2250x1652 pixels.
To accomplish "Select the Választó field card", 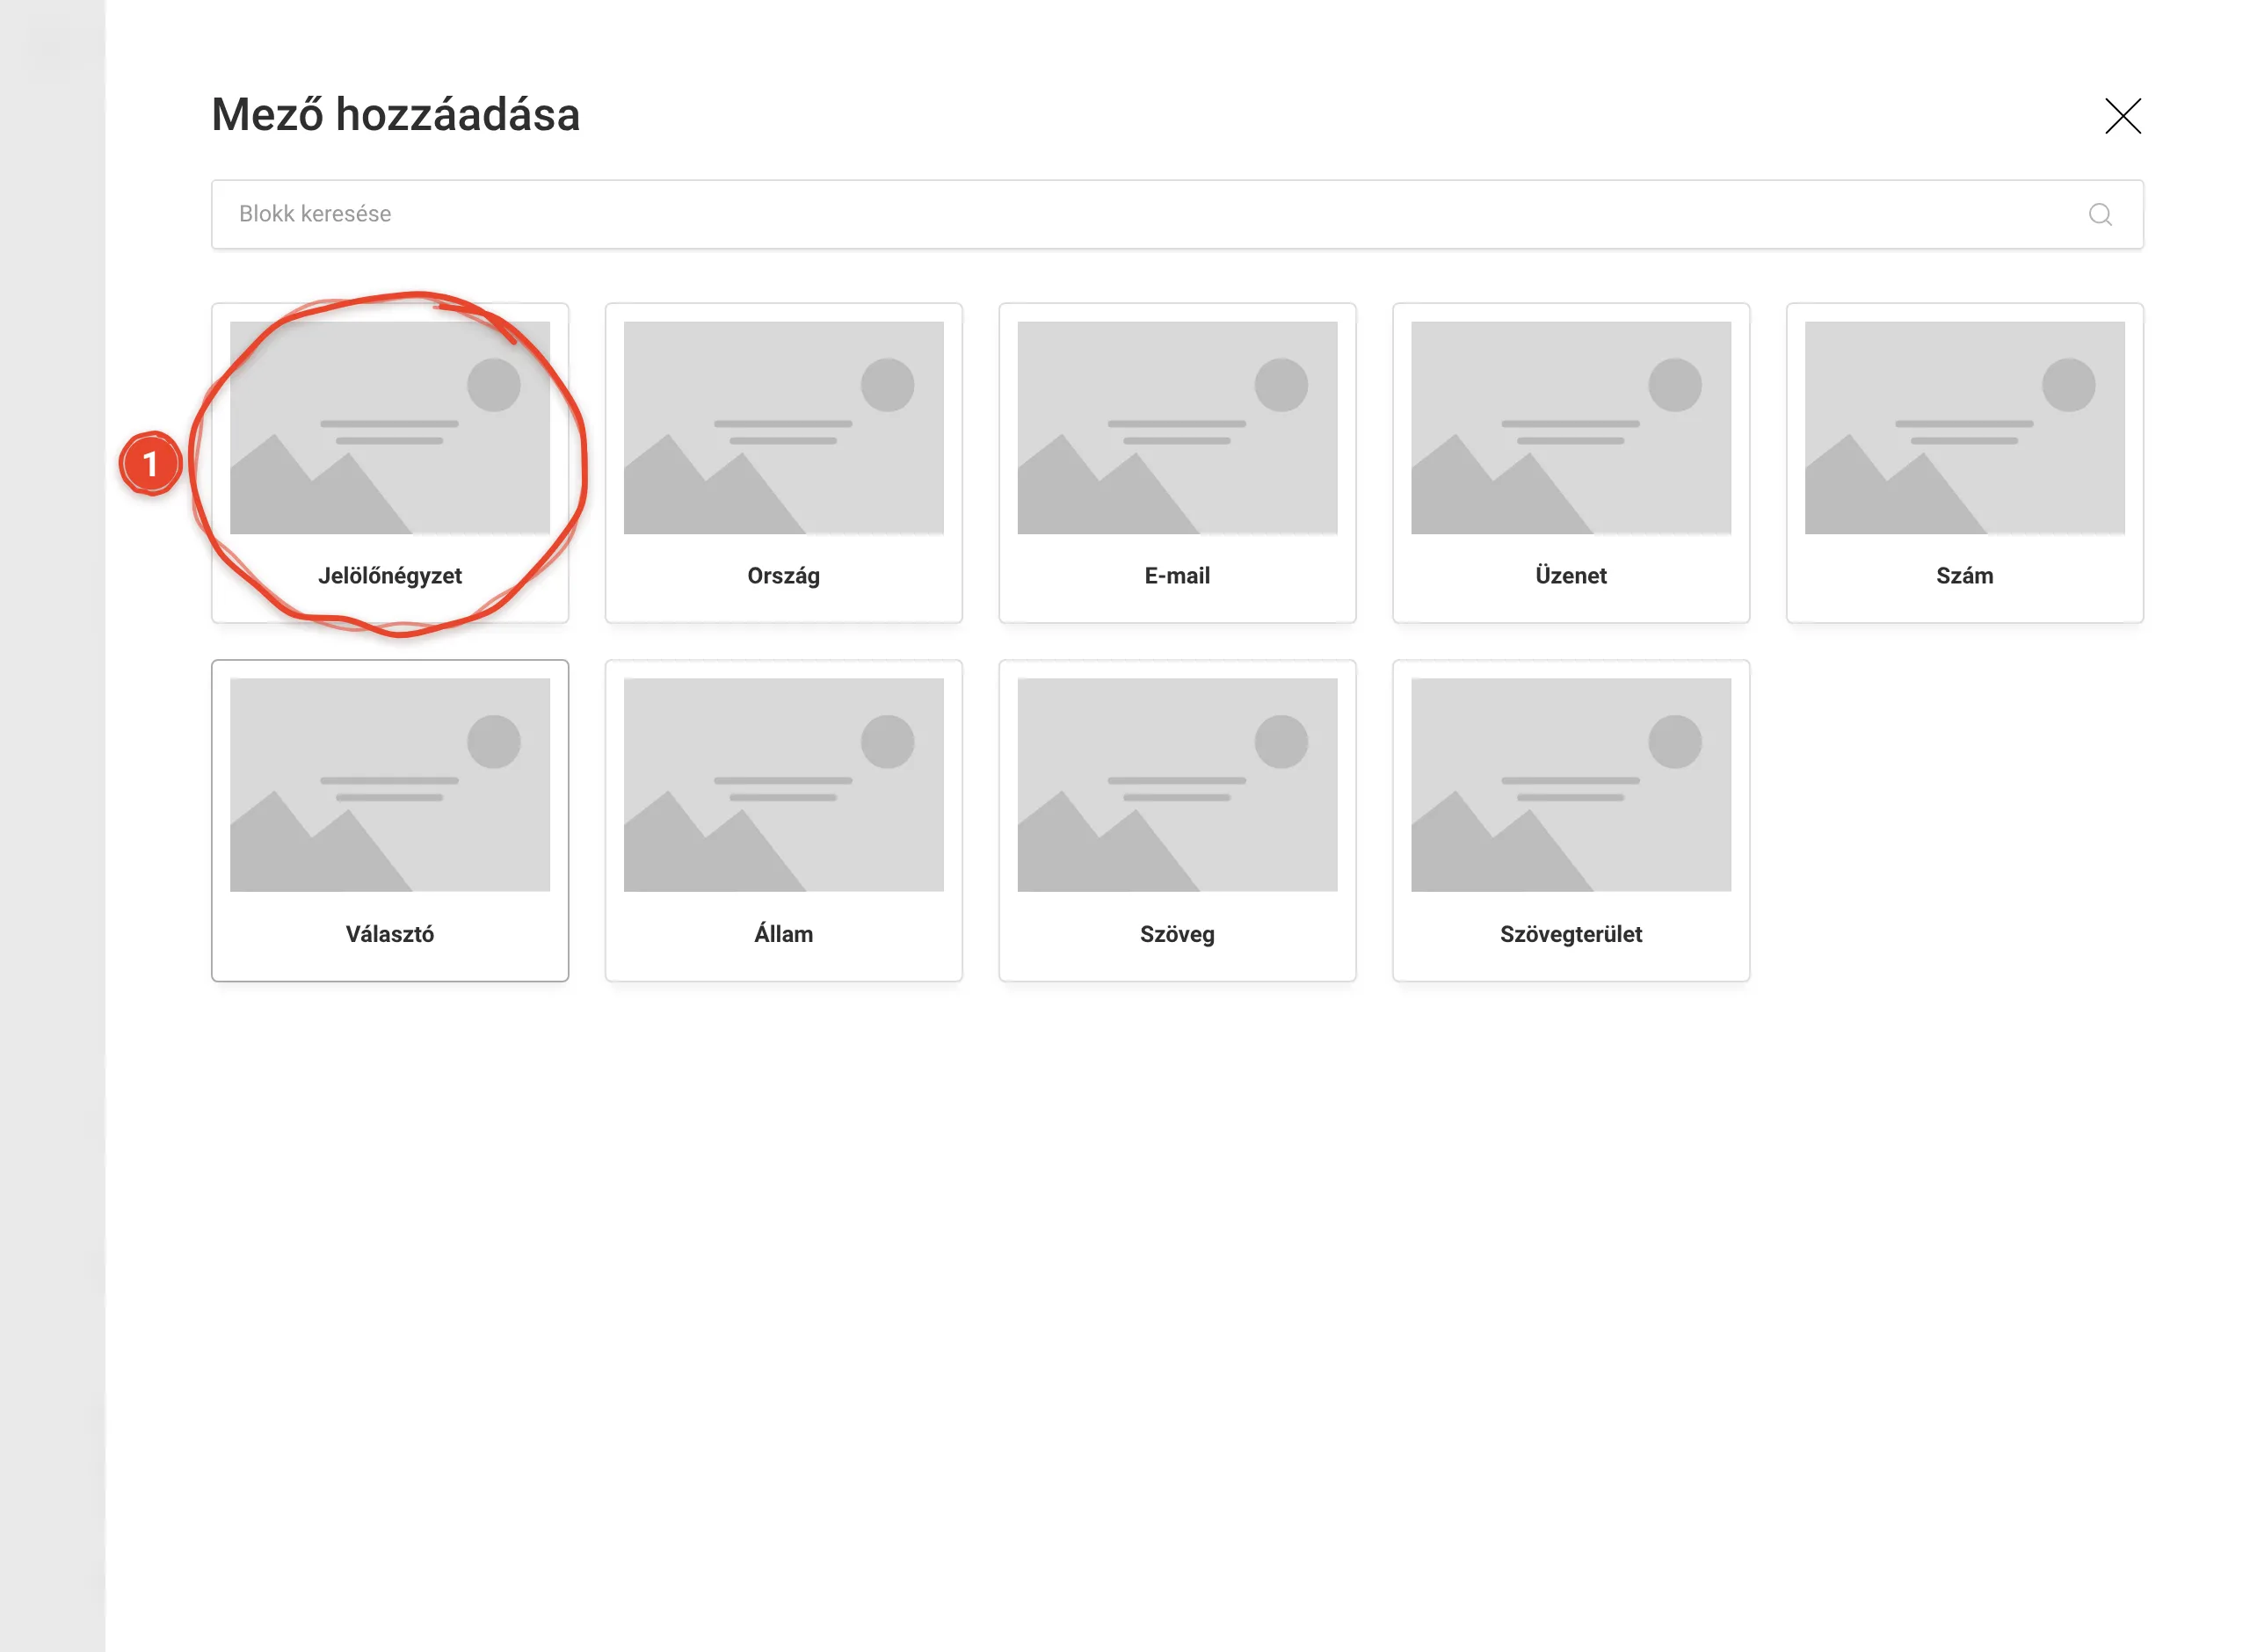I will pyautogui.click(x=390, y=820).
